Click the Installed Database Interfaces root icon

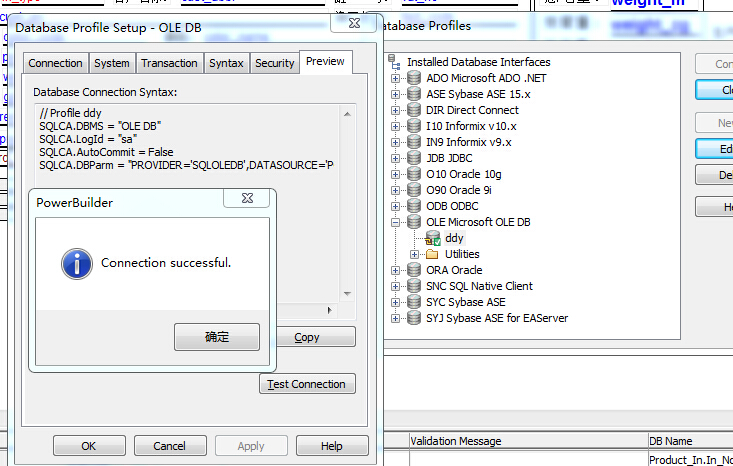tap(395, 62)
